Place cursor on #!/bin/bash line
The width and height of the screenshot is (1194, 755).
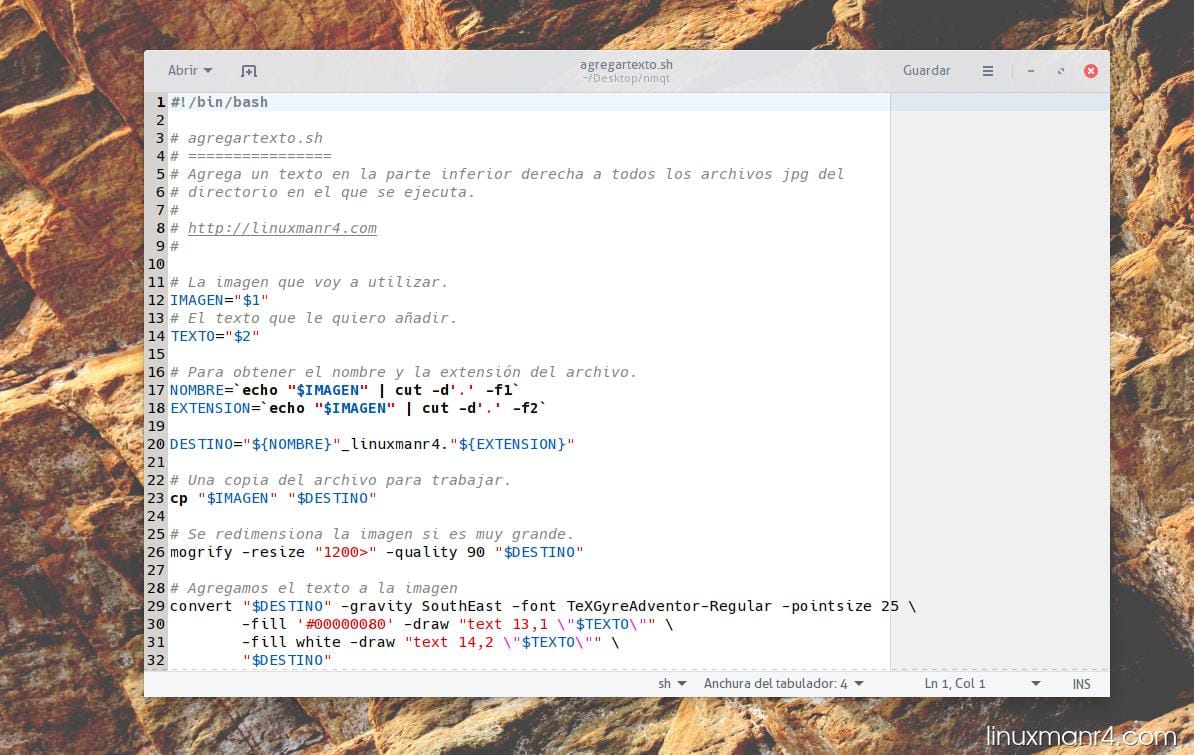point(219,102)
